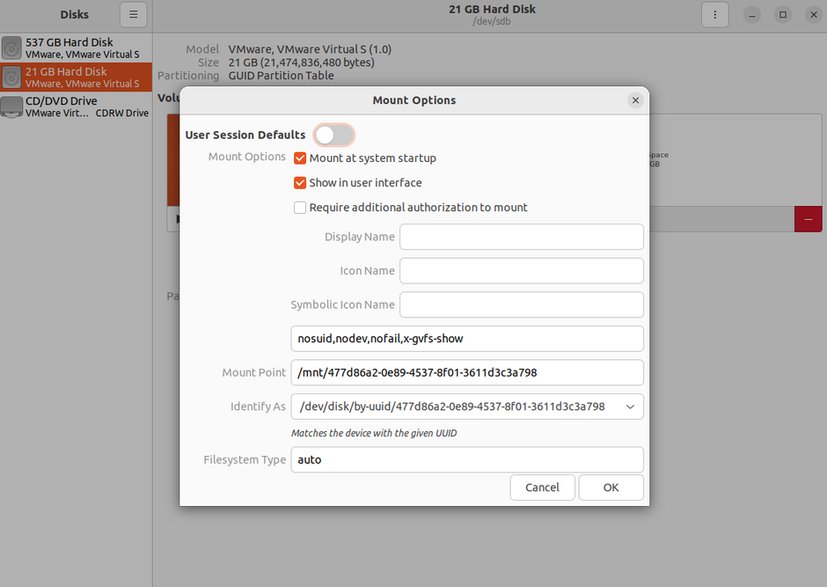Focus the Display Name field
Image resolution: width=827 pixels, height=587 pixels.
point(521,237)
